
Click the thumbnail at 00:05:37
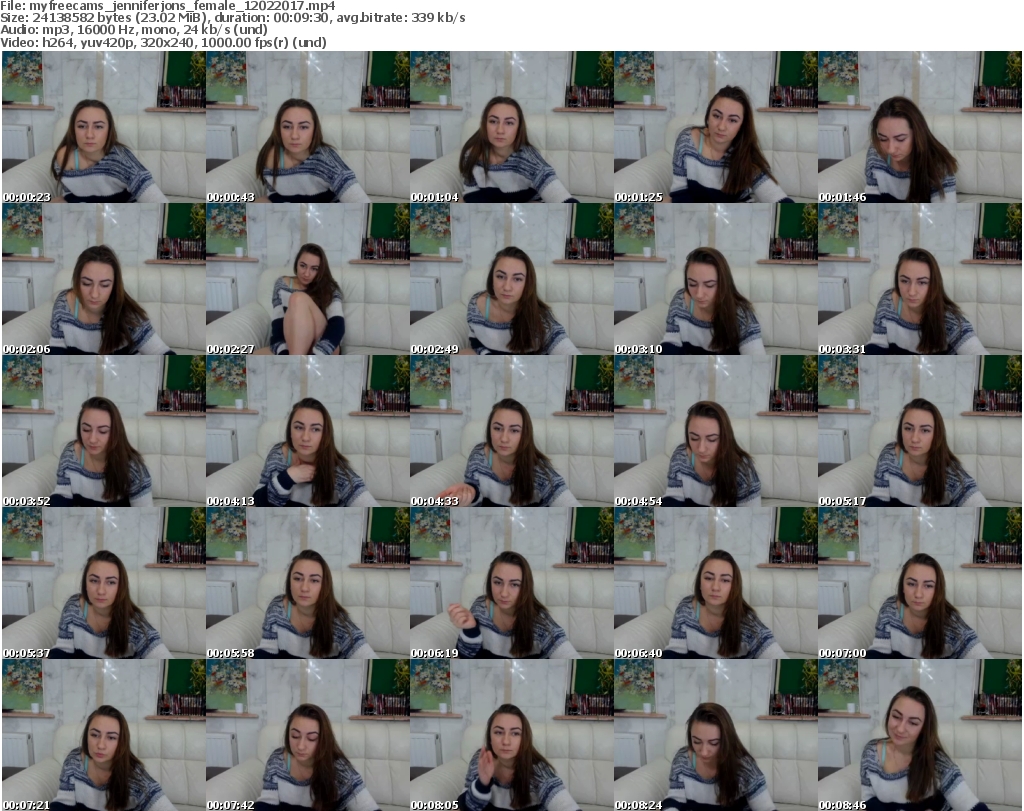pyautogui.click(x=104, y=583)
